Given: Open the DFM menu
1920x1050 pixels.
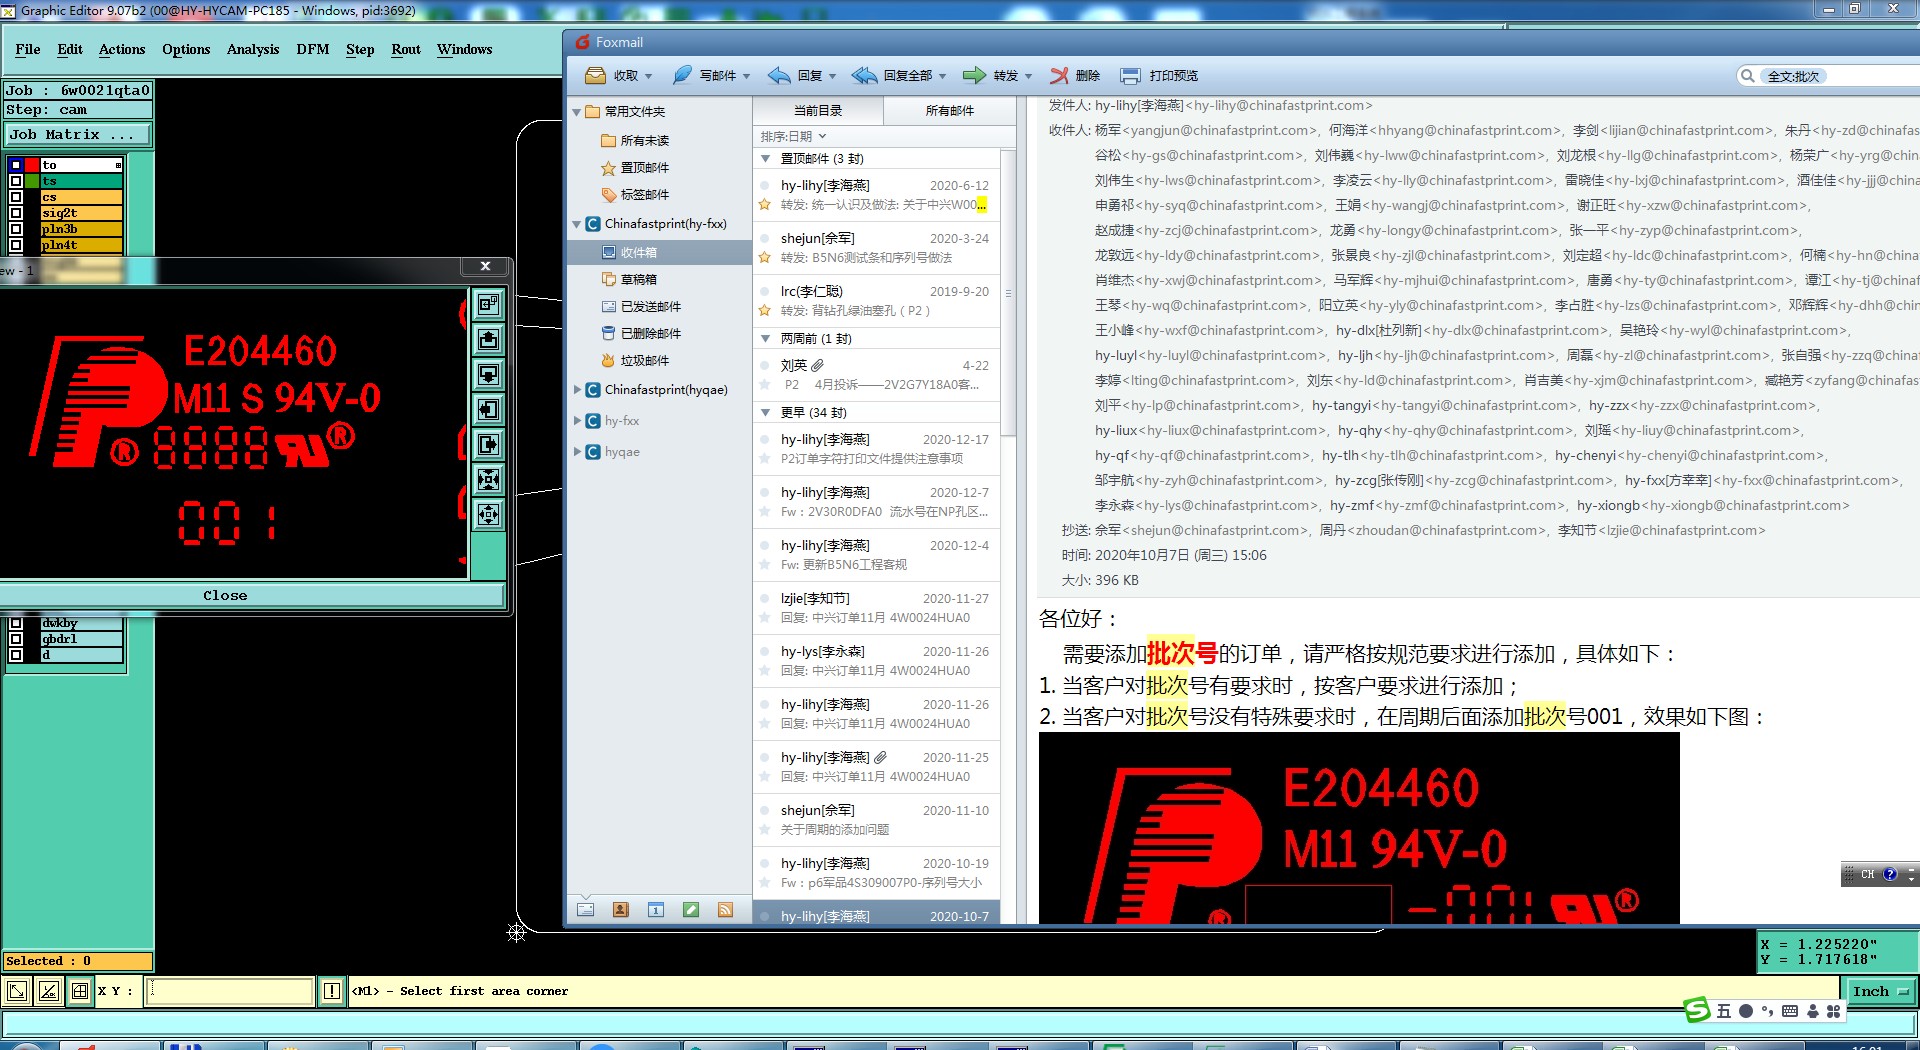Looking at the screenshot, I should [313, 49].
